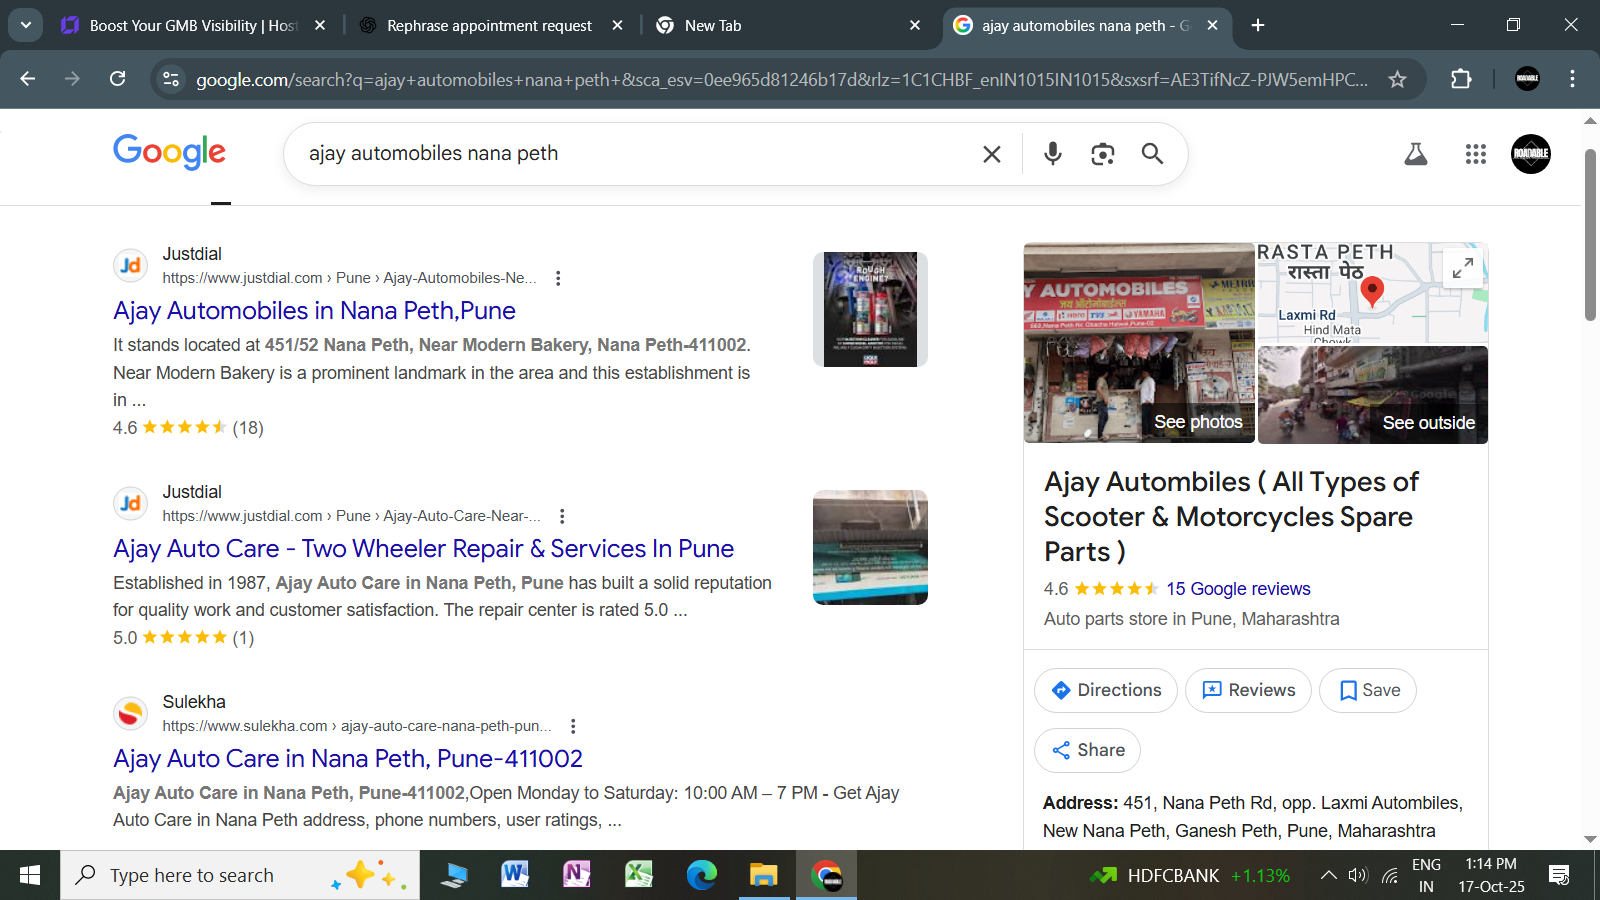Viewport: 1600px width, 900px height.
Task: Open 15 Google reviews link
Action: pos(1238,589)
